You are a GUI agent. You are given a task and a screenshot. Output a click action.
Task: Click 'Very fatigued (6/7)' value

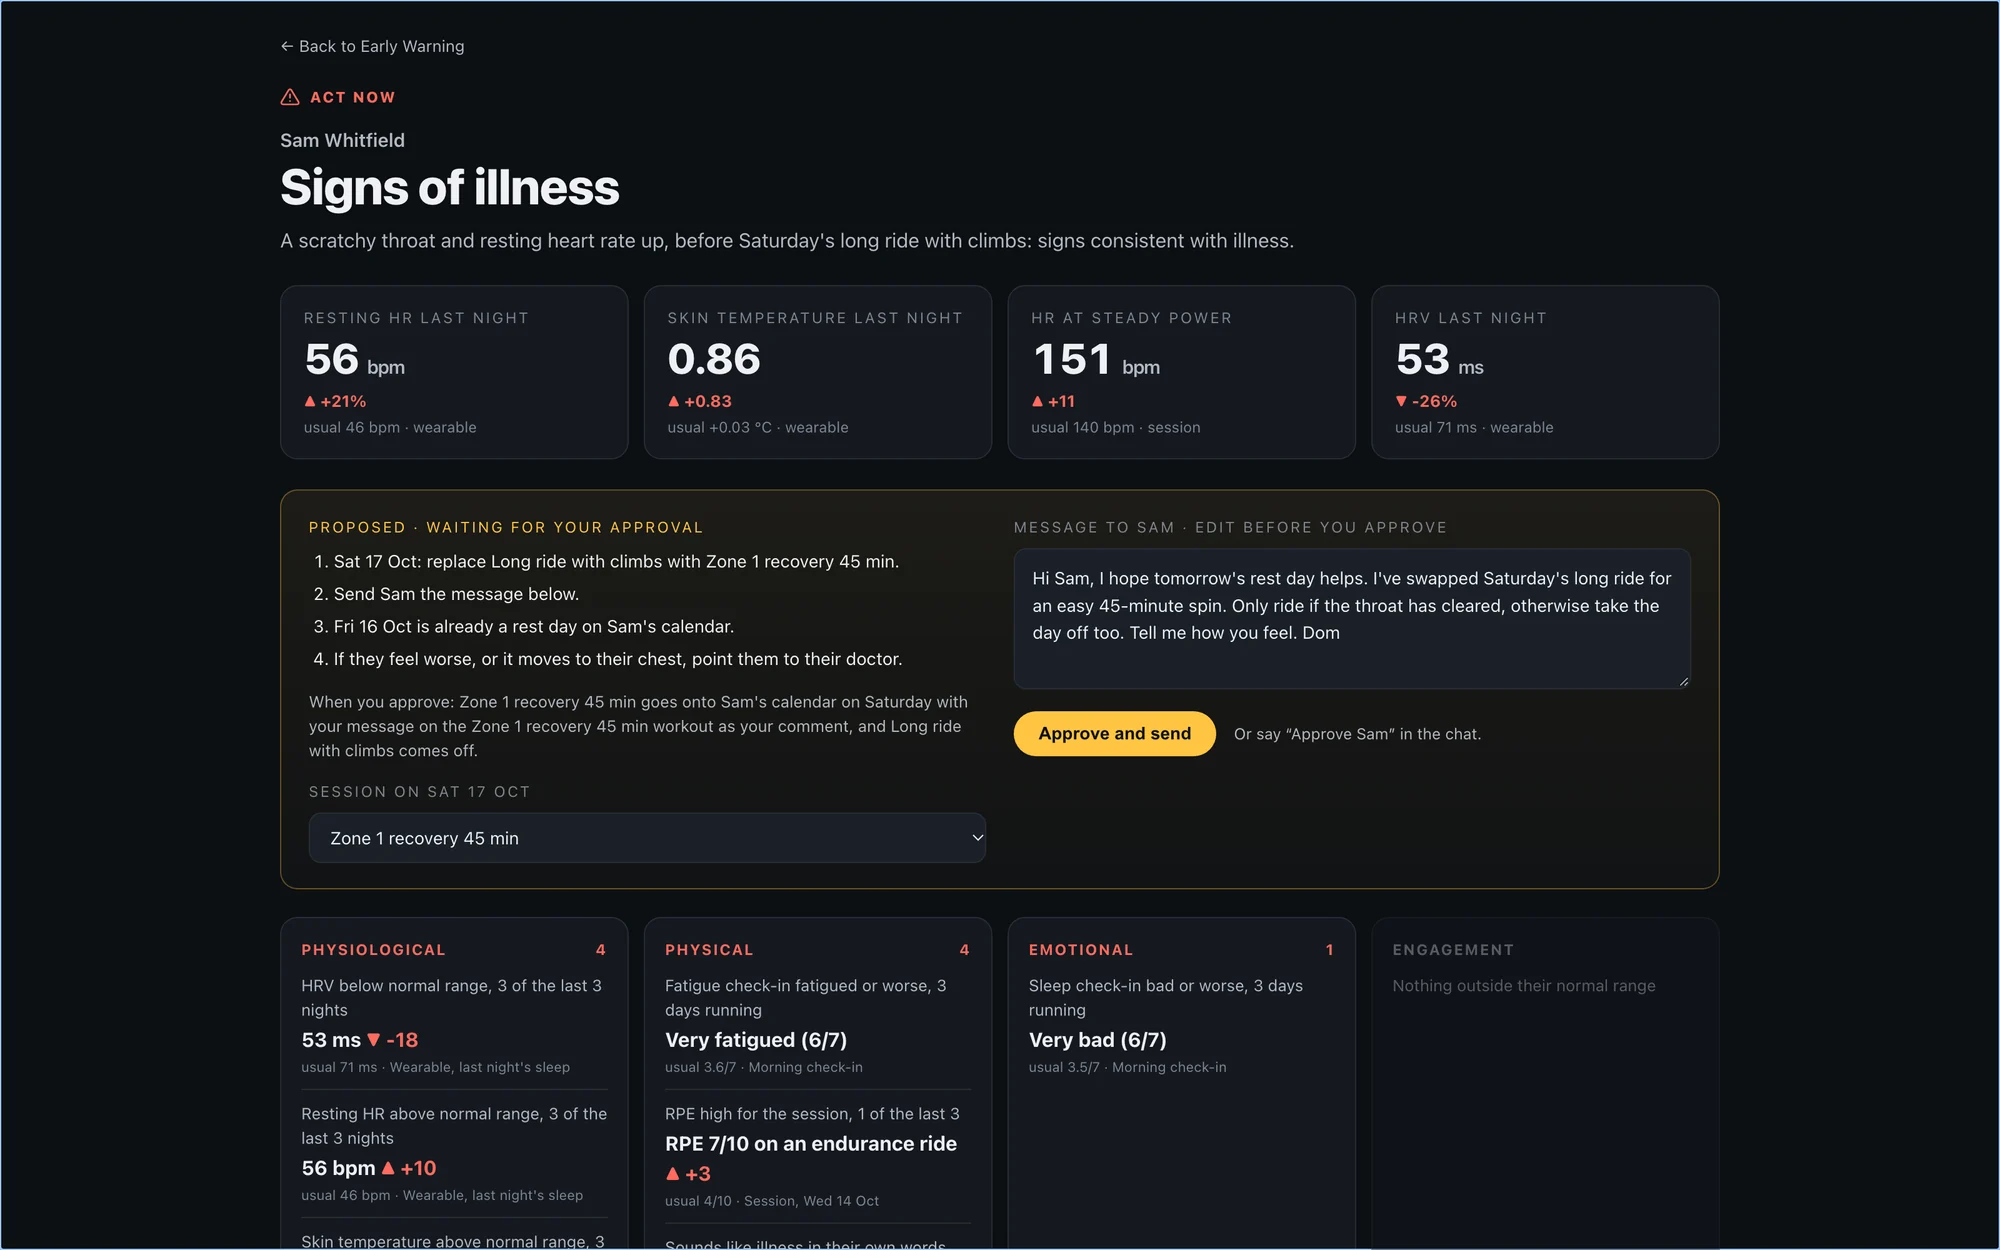coord(756,1040)
